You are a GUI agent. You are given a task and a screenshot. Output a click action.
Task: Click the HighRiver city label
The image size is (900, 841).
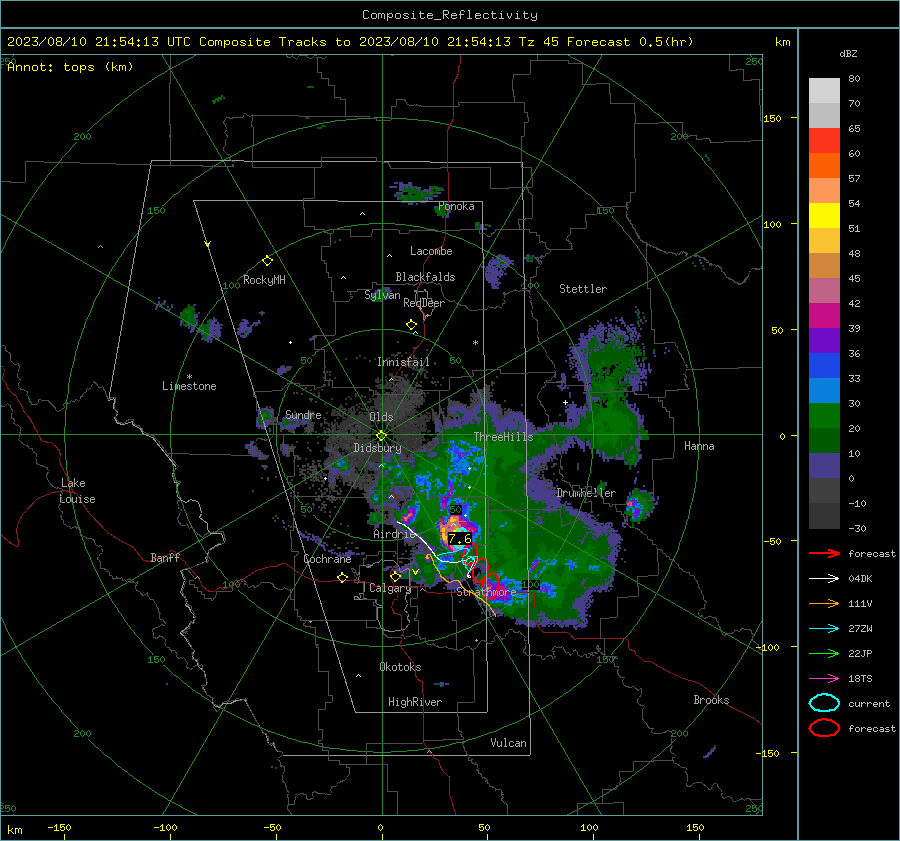415,702
